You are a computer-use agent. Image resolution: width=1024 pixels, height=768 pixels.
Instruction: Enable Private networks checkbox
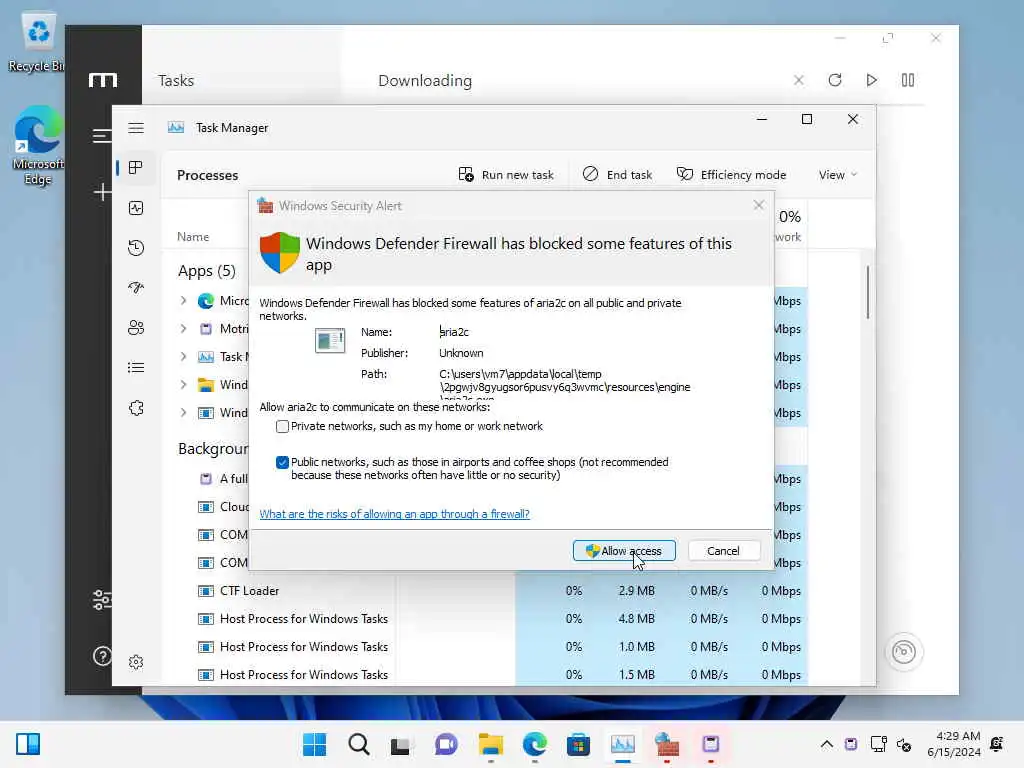click(x=282, y=426)
